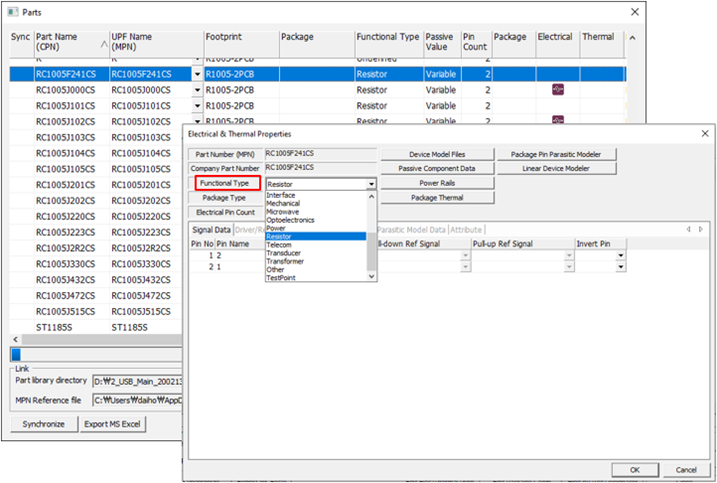Open the Functional Type combo box

click(x=371, y=184)
